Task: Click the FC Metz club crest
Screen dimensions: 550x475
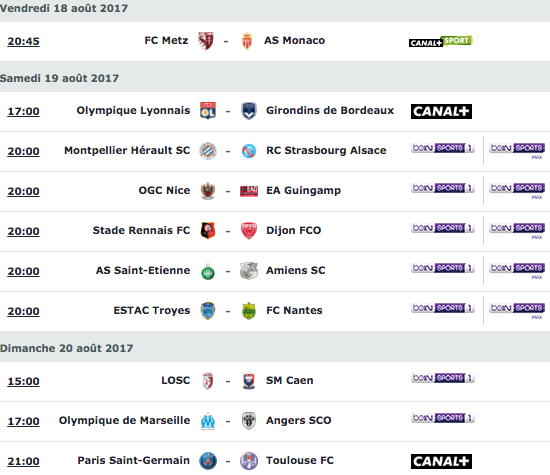Action: (206, 41)
